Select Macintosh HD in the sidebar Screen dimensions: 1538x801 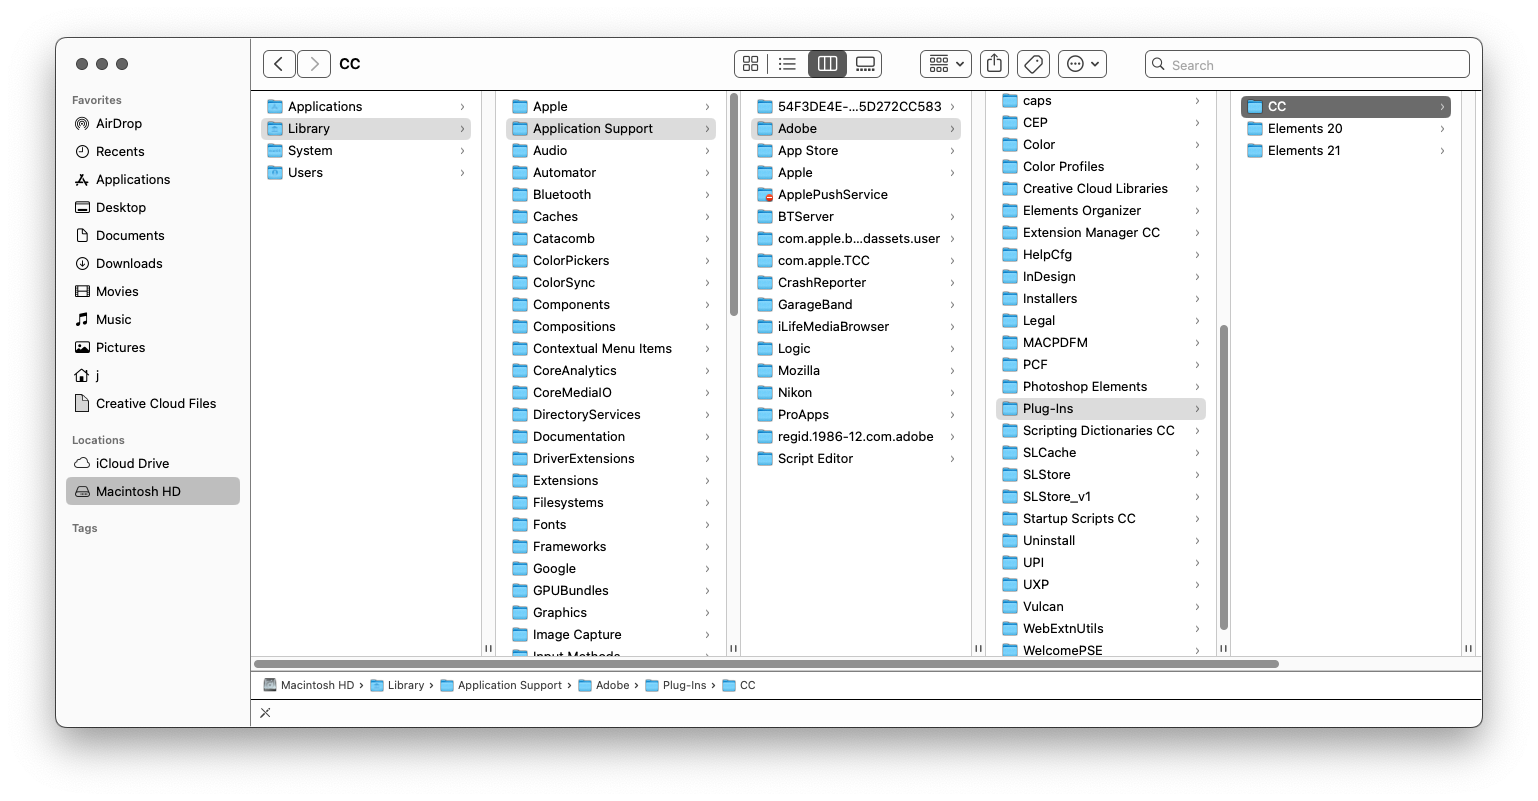click(x=153, y=492)
